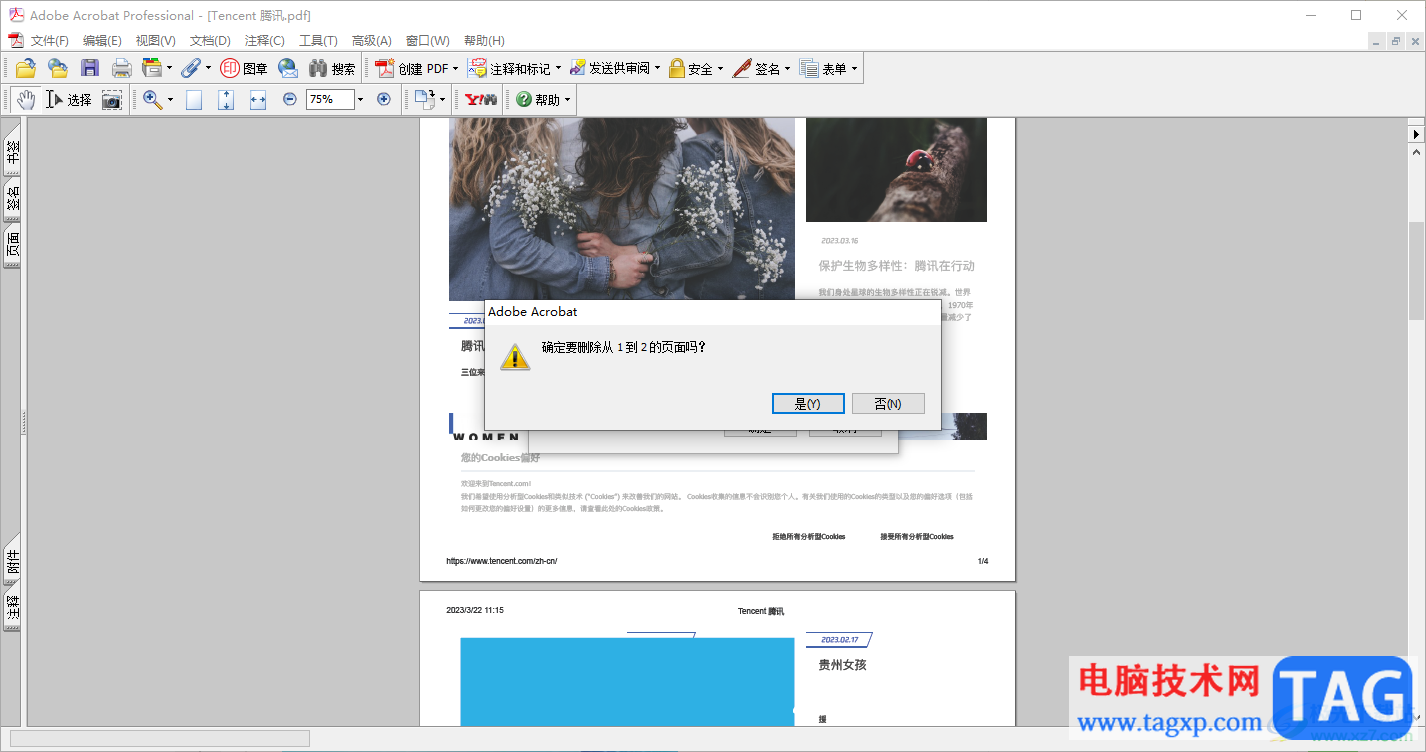
Task: Click the Actual Size page icon
Action: click(194, 99)
